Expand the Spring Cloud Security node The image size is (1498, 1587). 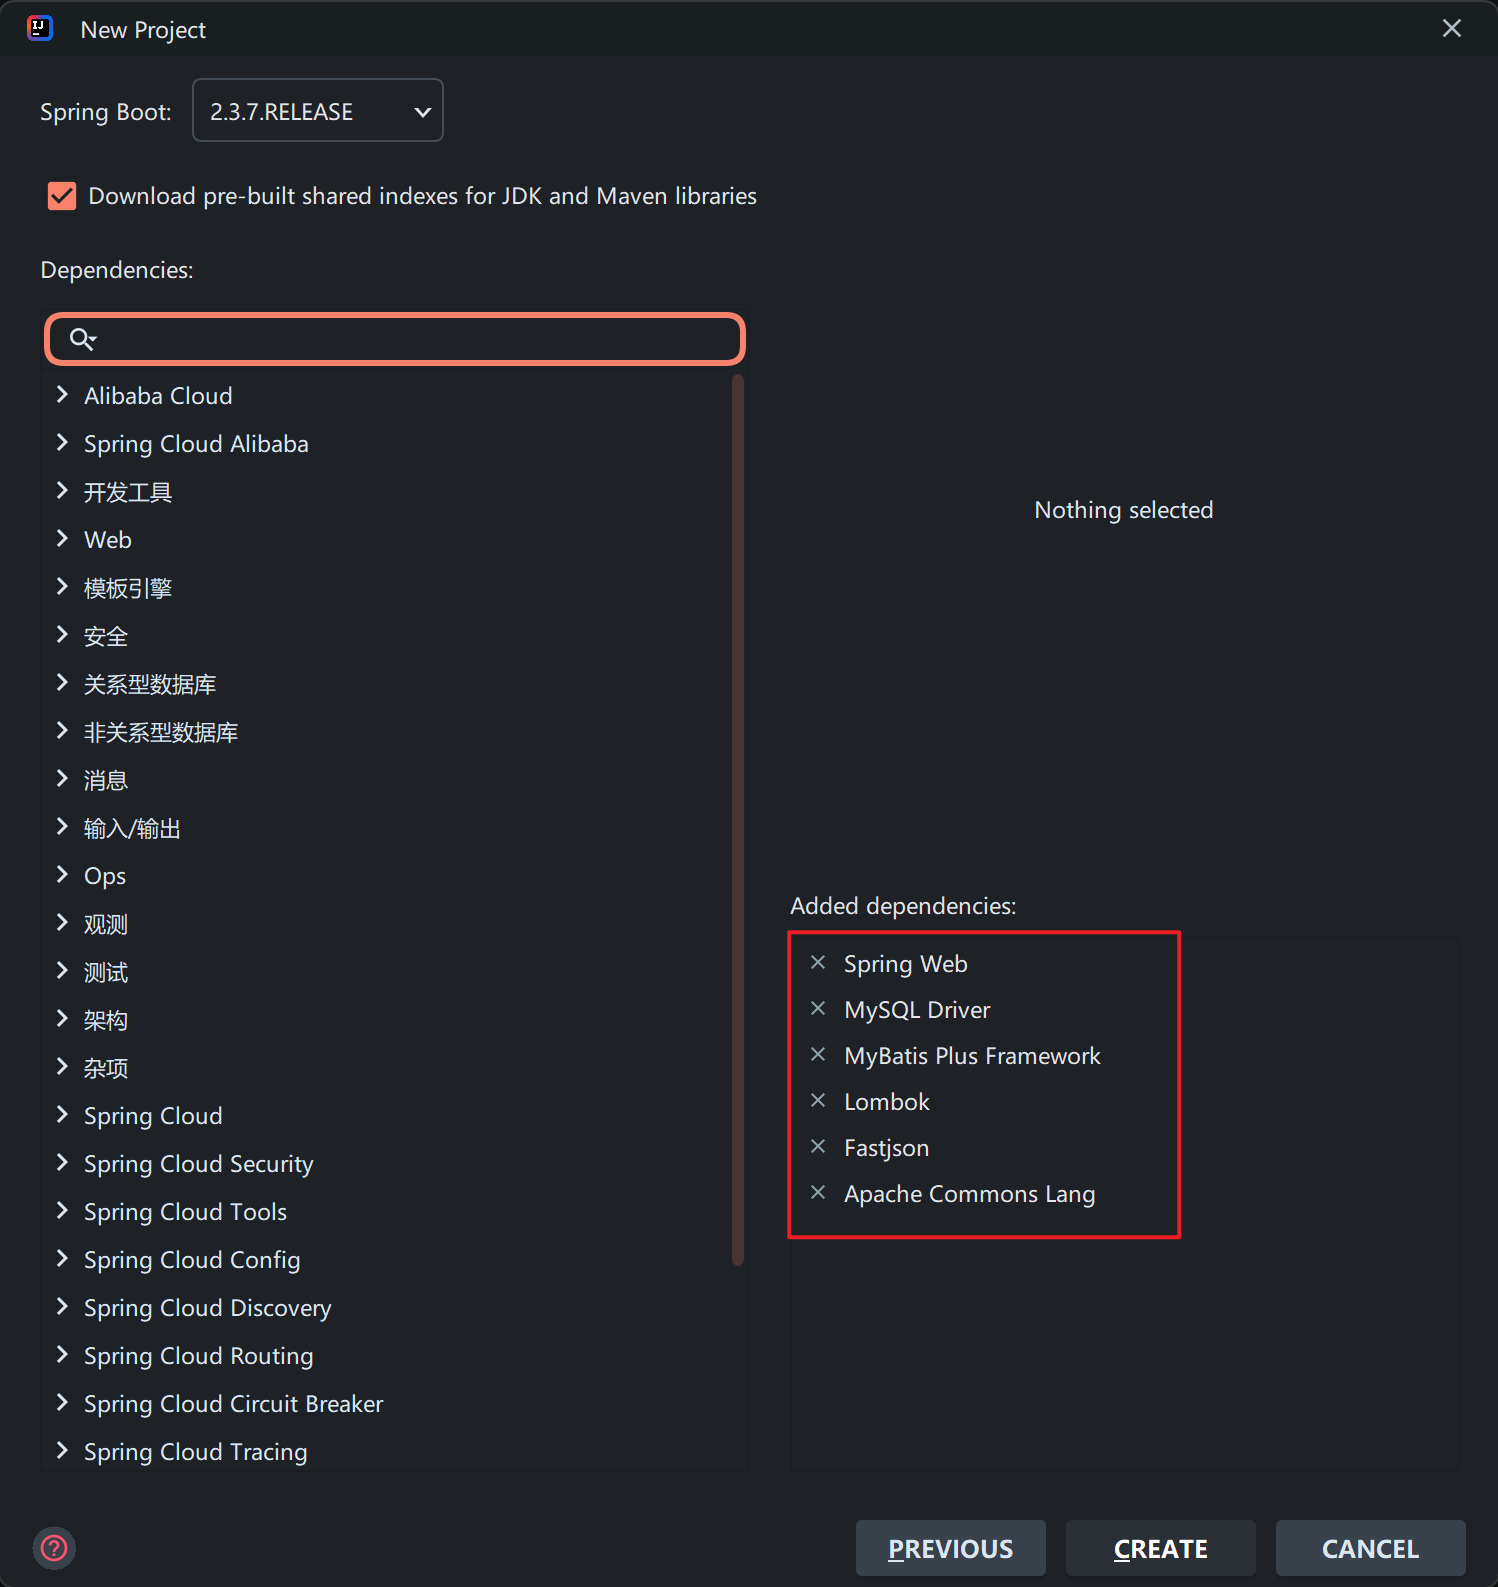(62, 1163)
